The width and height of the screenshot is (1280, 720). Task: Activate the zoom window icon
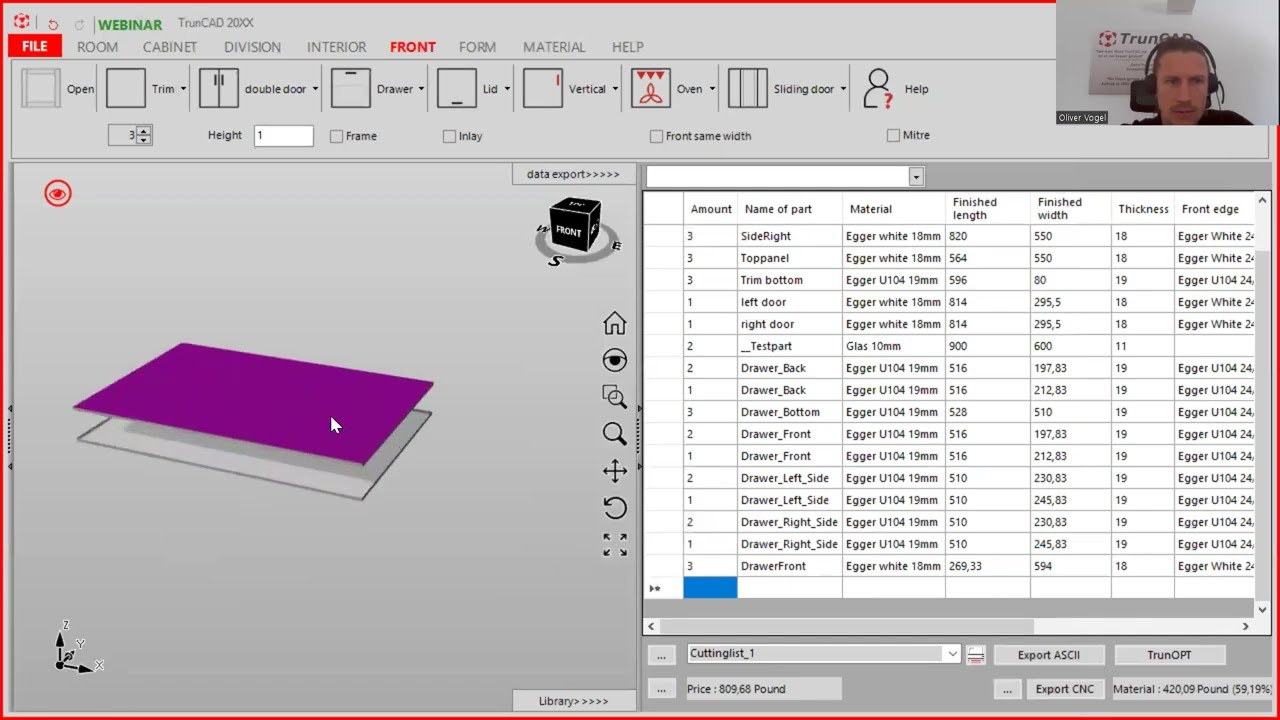point(614,397)
